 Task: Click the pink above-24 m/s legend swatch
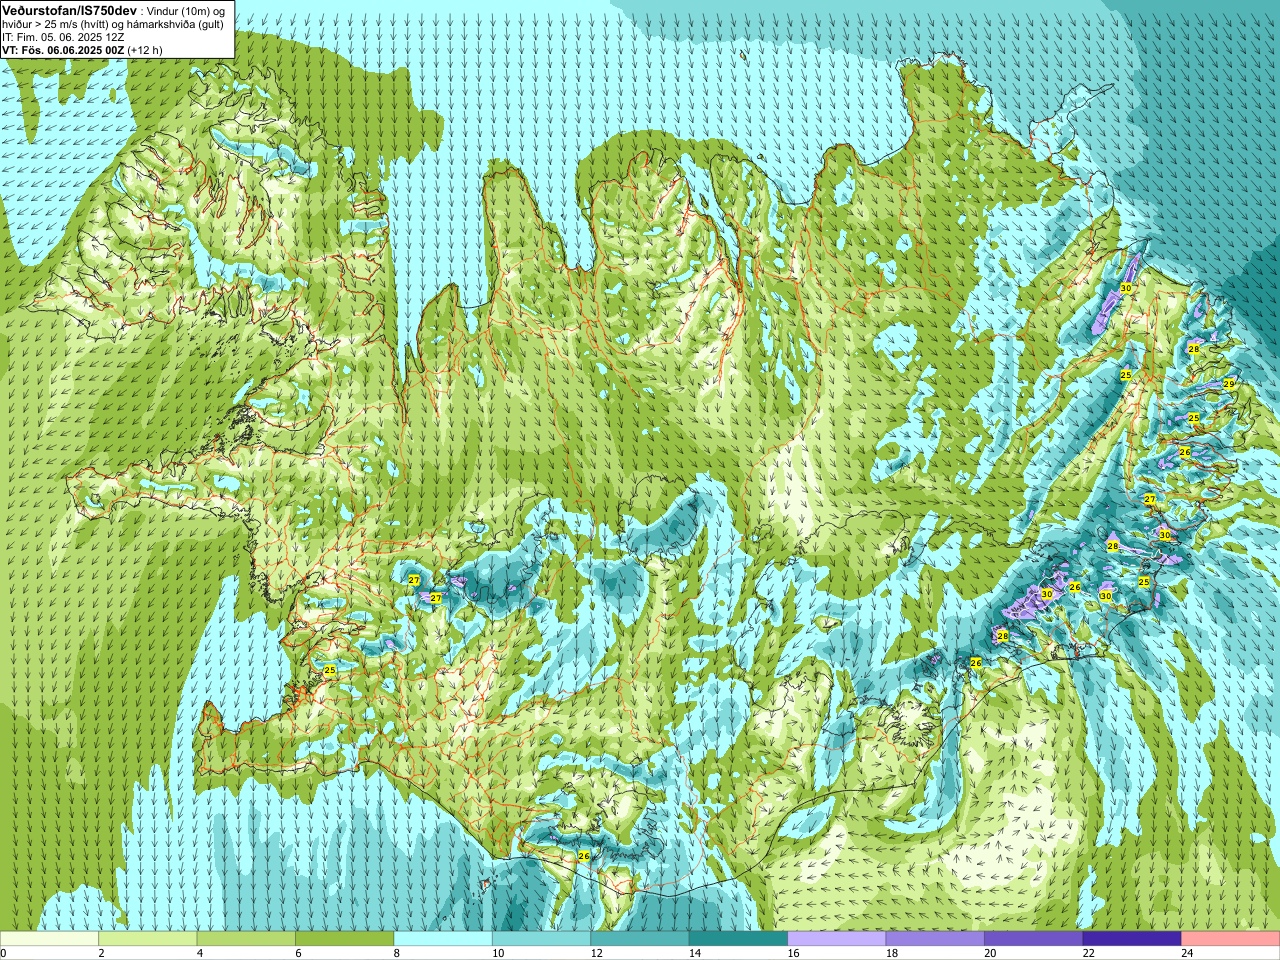click(x=1231, y=939)
